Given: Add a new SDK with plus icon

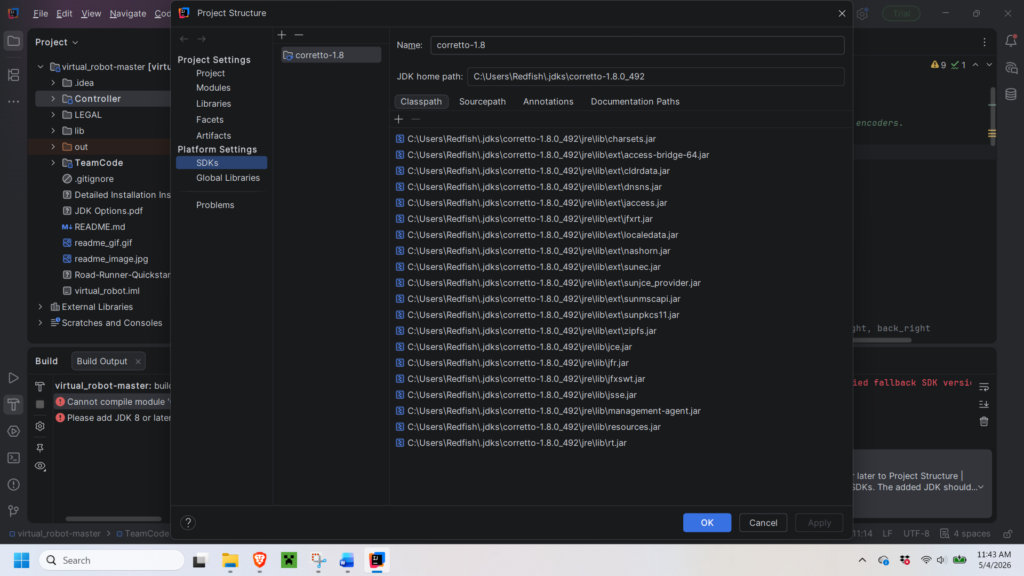Looking at the screenshot, I should pos(281,35).
